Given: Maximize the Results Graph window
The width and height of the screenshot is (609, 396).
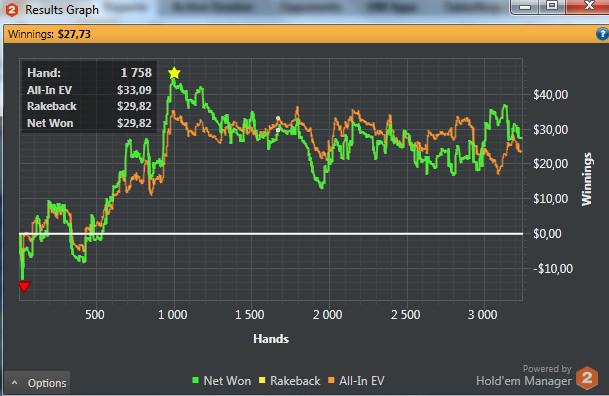Looking at the screenshot, I should [x=552, y=6].
